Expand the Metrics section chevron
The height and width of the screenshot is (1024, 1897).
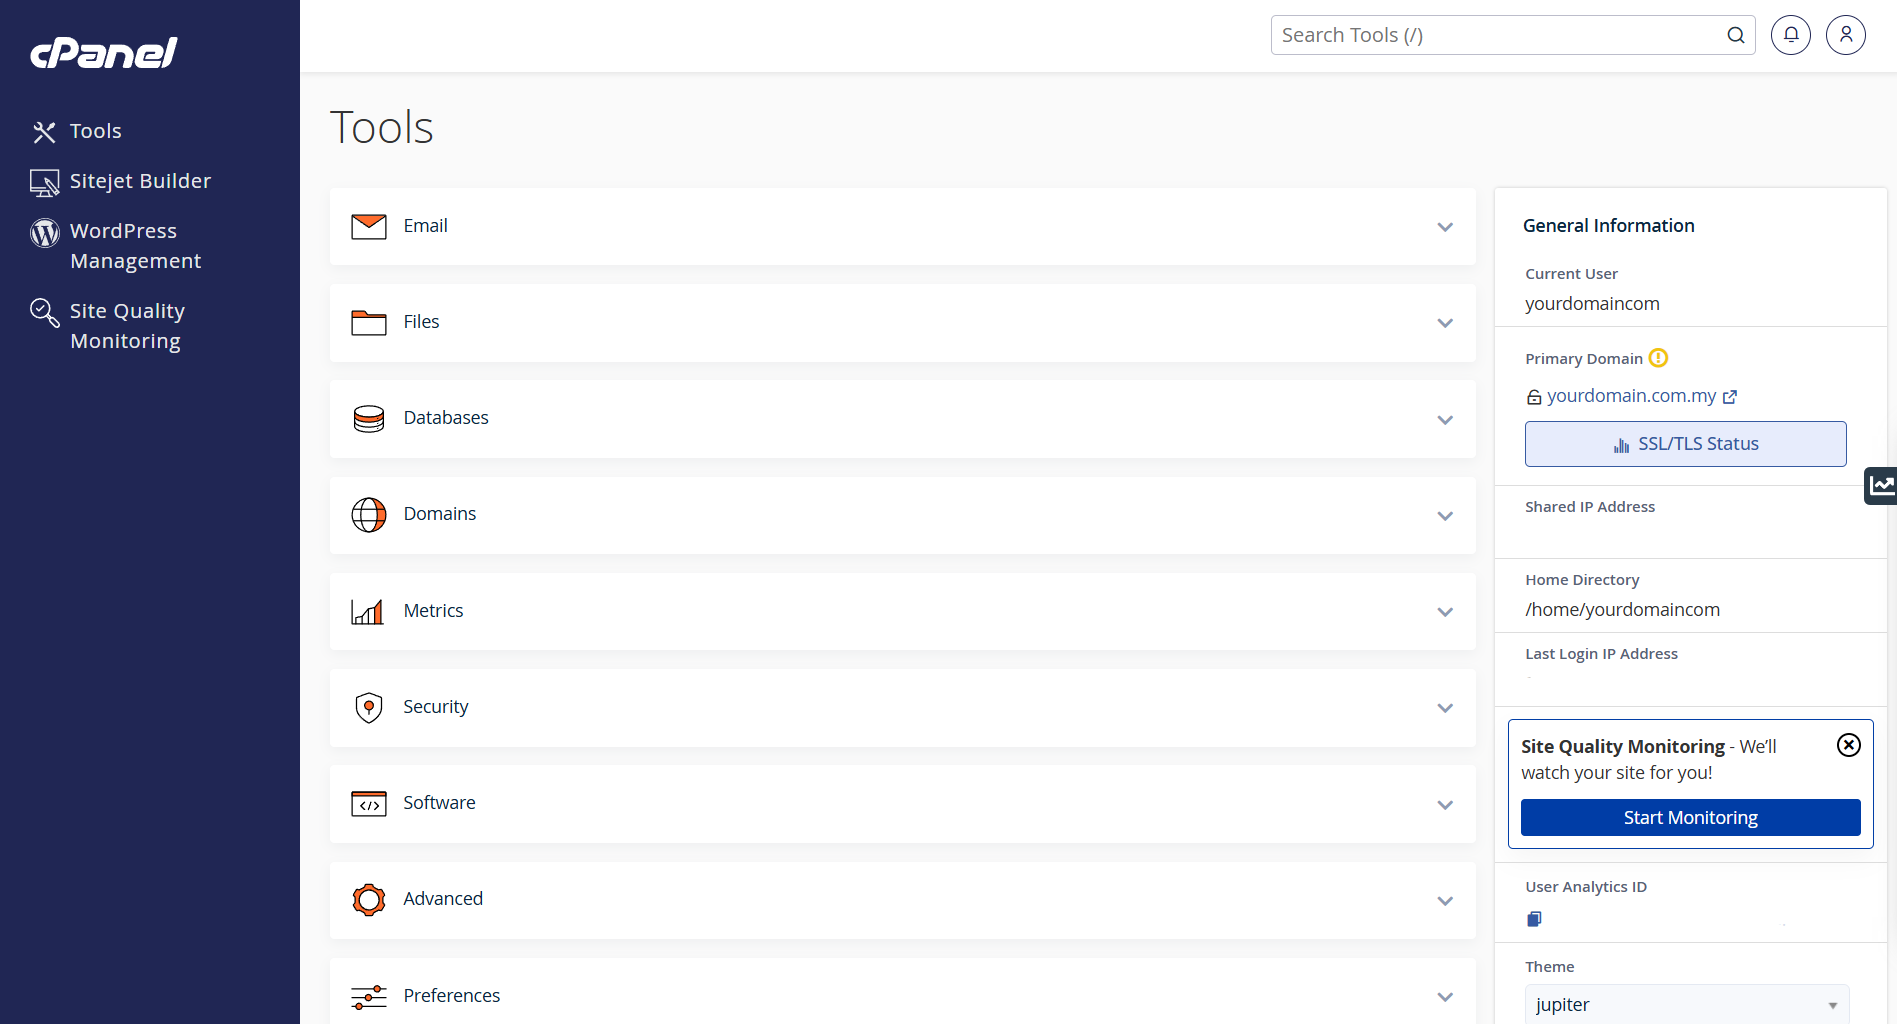pyautogui.click(x=1444, y=612)
